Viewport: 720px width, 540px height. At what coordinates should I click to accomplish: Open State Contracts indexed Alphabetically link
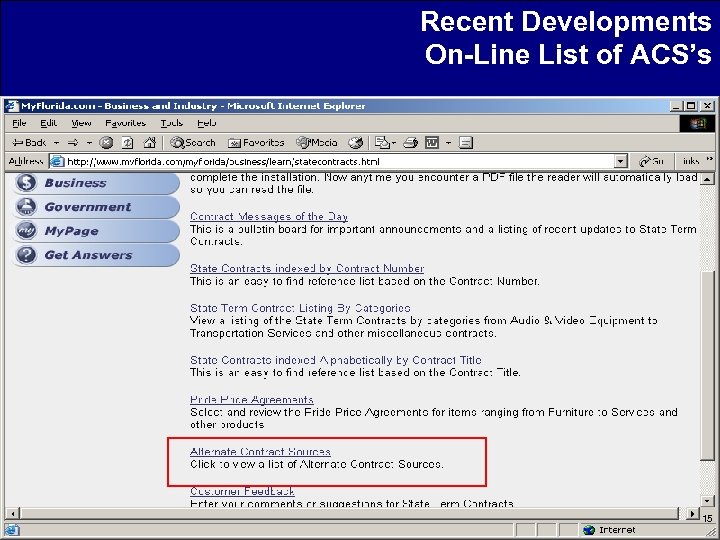click(336, 360)
